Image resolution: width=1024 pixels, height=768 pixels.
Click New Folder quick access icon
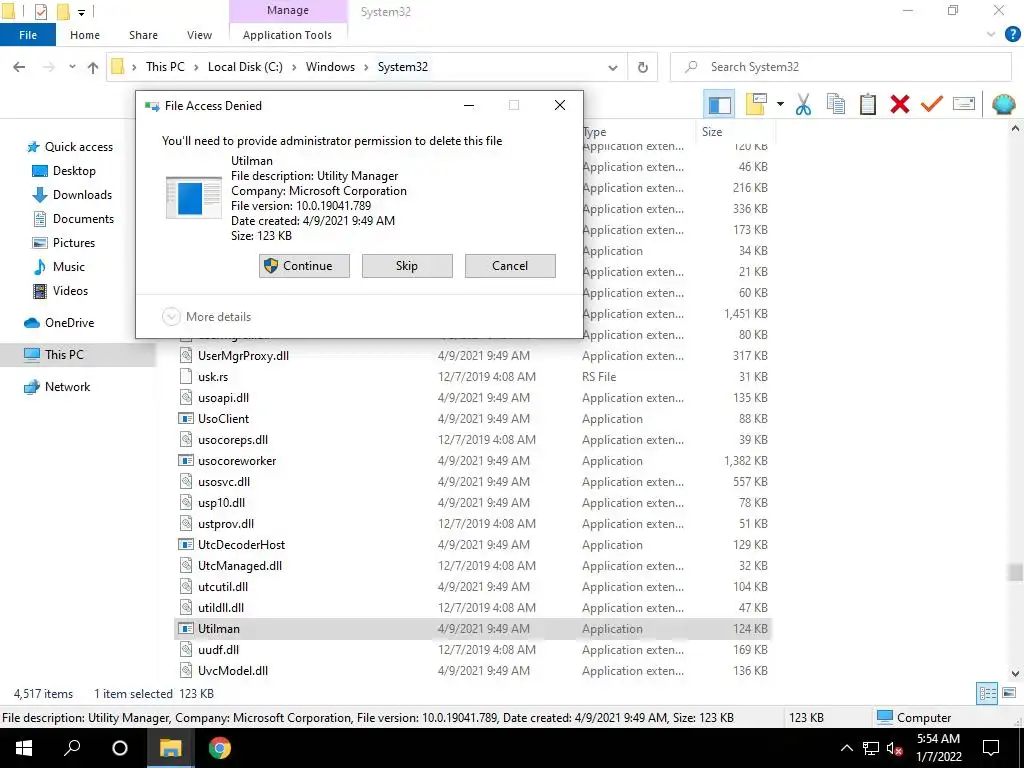click(x=63, y=11)
